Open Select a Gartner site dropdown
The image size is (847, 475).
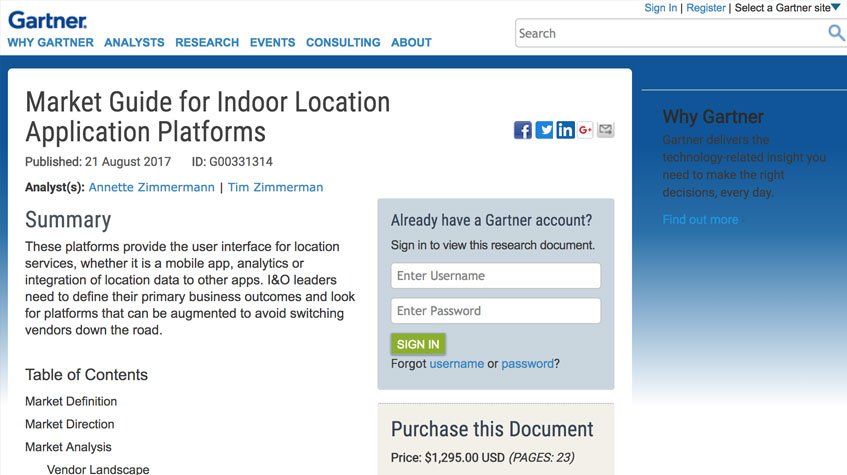pos(787,8)
